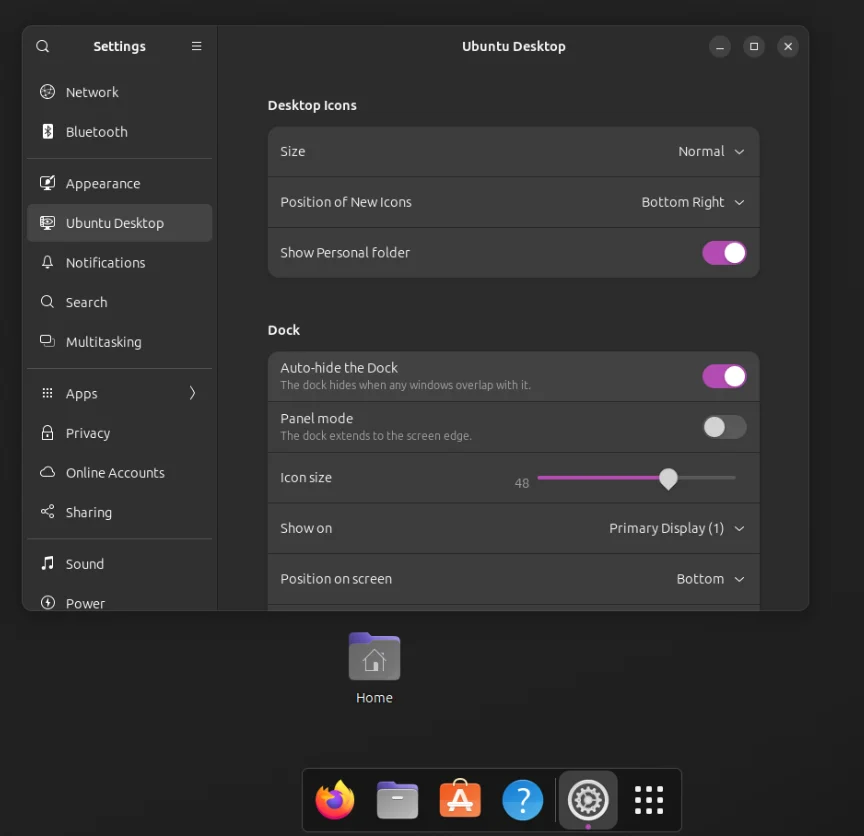864x836 pixels.
Task: Select Multitasking in the sidebar
Action: [x=120, y=342]
